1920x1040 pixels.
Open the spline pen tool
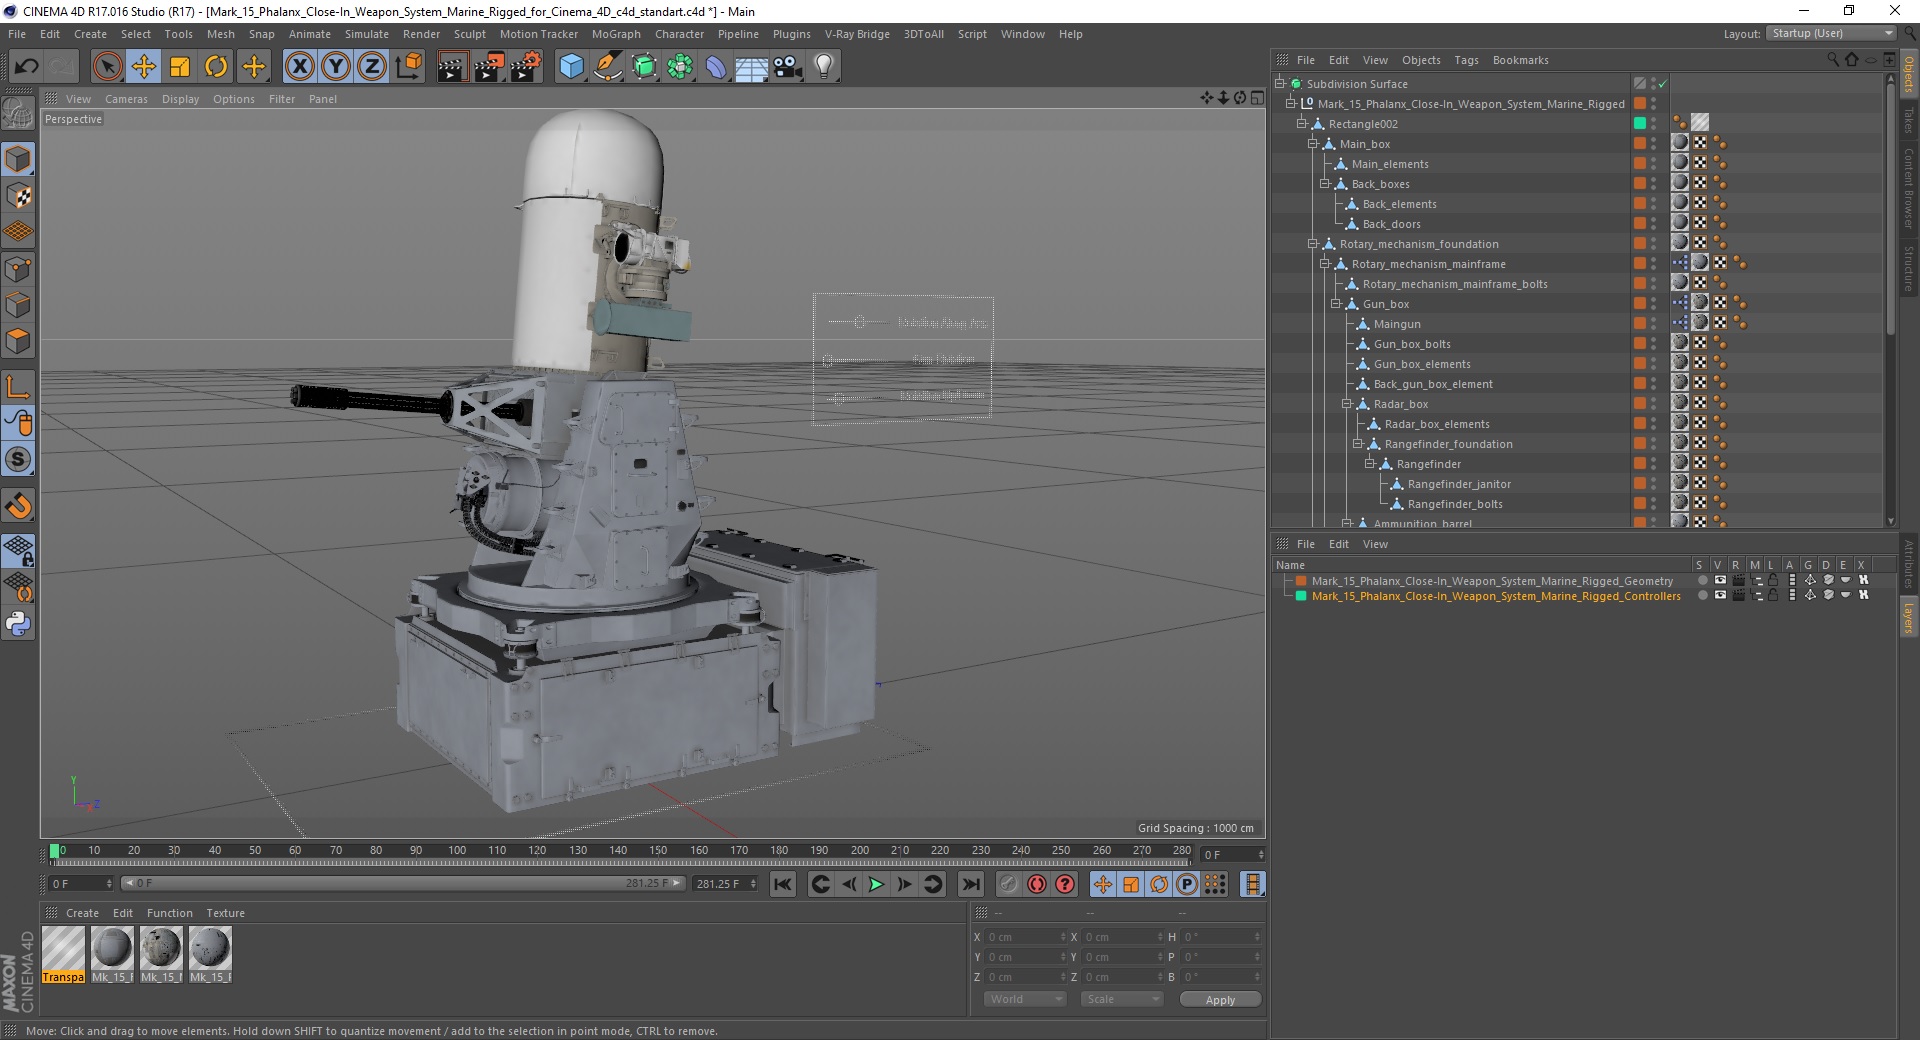607,67
